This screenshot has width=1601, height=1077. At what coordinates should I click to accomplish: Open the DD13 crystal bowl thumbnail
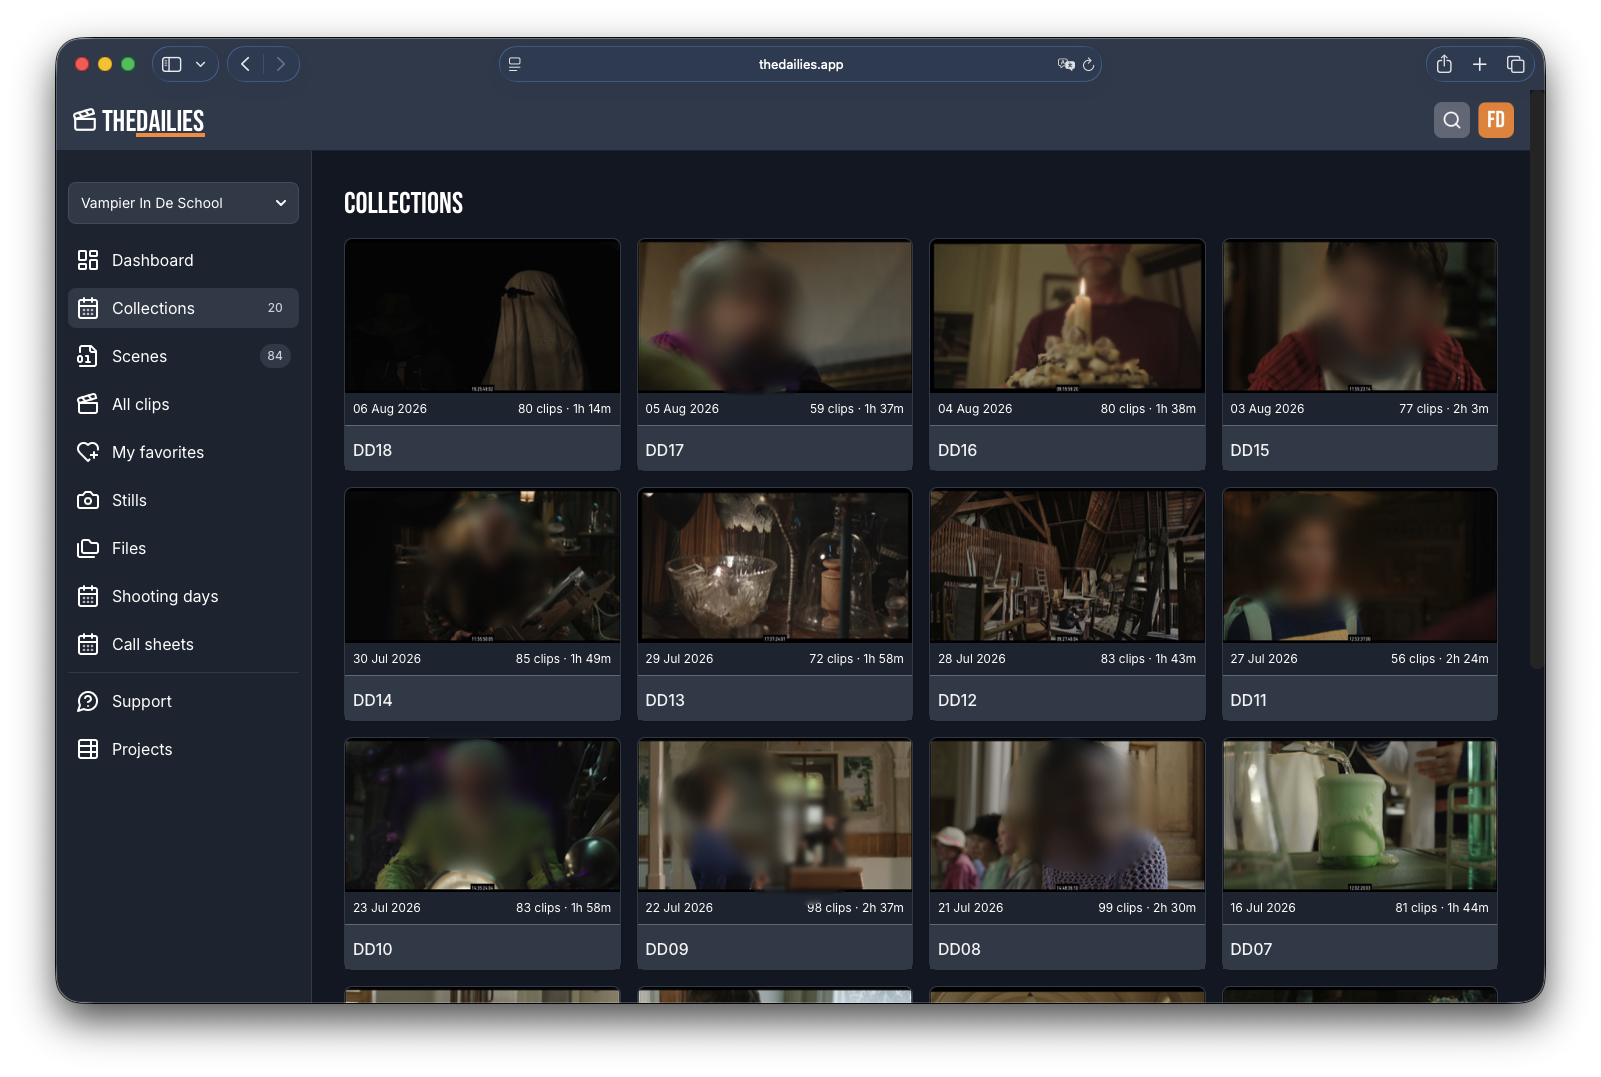coord(775,566)
